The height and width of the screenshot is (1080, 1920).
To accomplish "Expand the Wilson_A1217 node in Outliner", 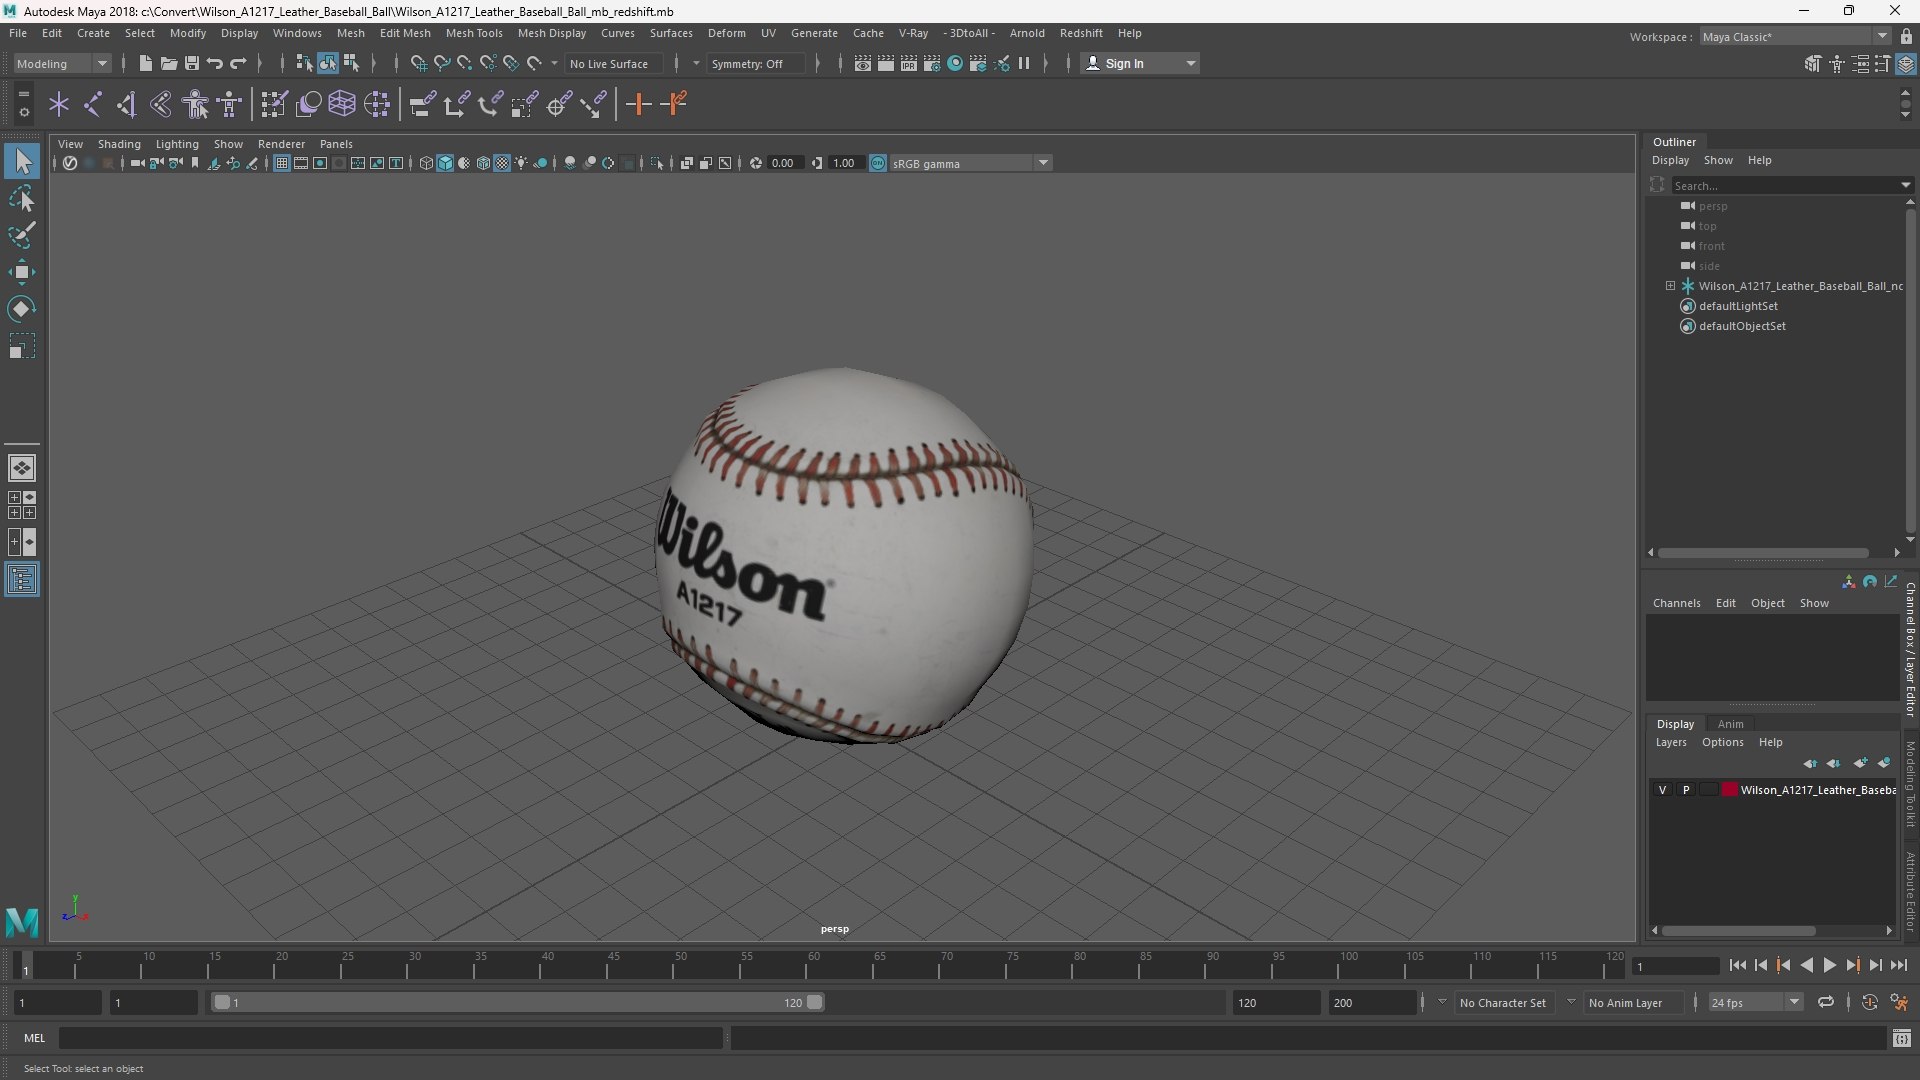I will (1670, 286).
